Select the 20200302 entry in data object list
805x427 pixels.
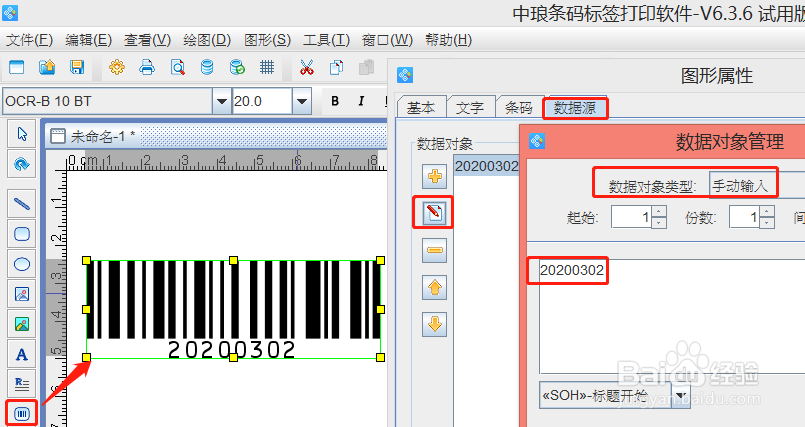(x=487, y=166)
